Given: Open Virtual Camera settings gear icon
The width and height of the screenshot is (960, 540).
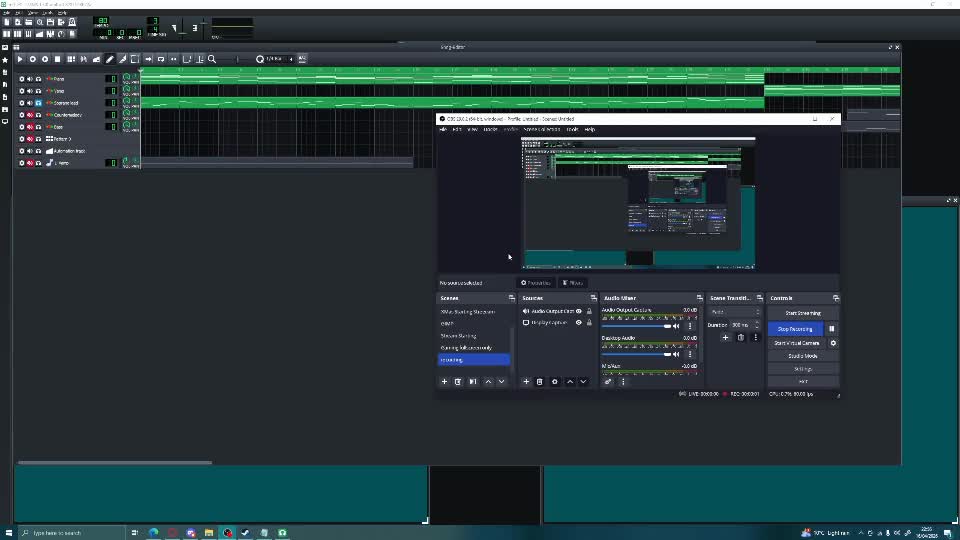Looking at the screenshot, I should pos(833,343).
